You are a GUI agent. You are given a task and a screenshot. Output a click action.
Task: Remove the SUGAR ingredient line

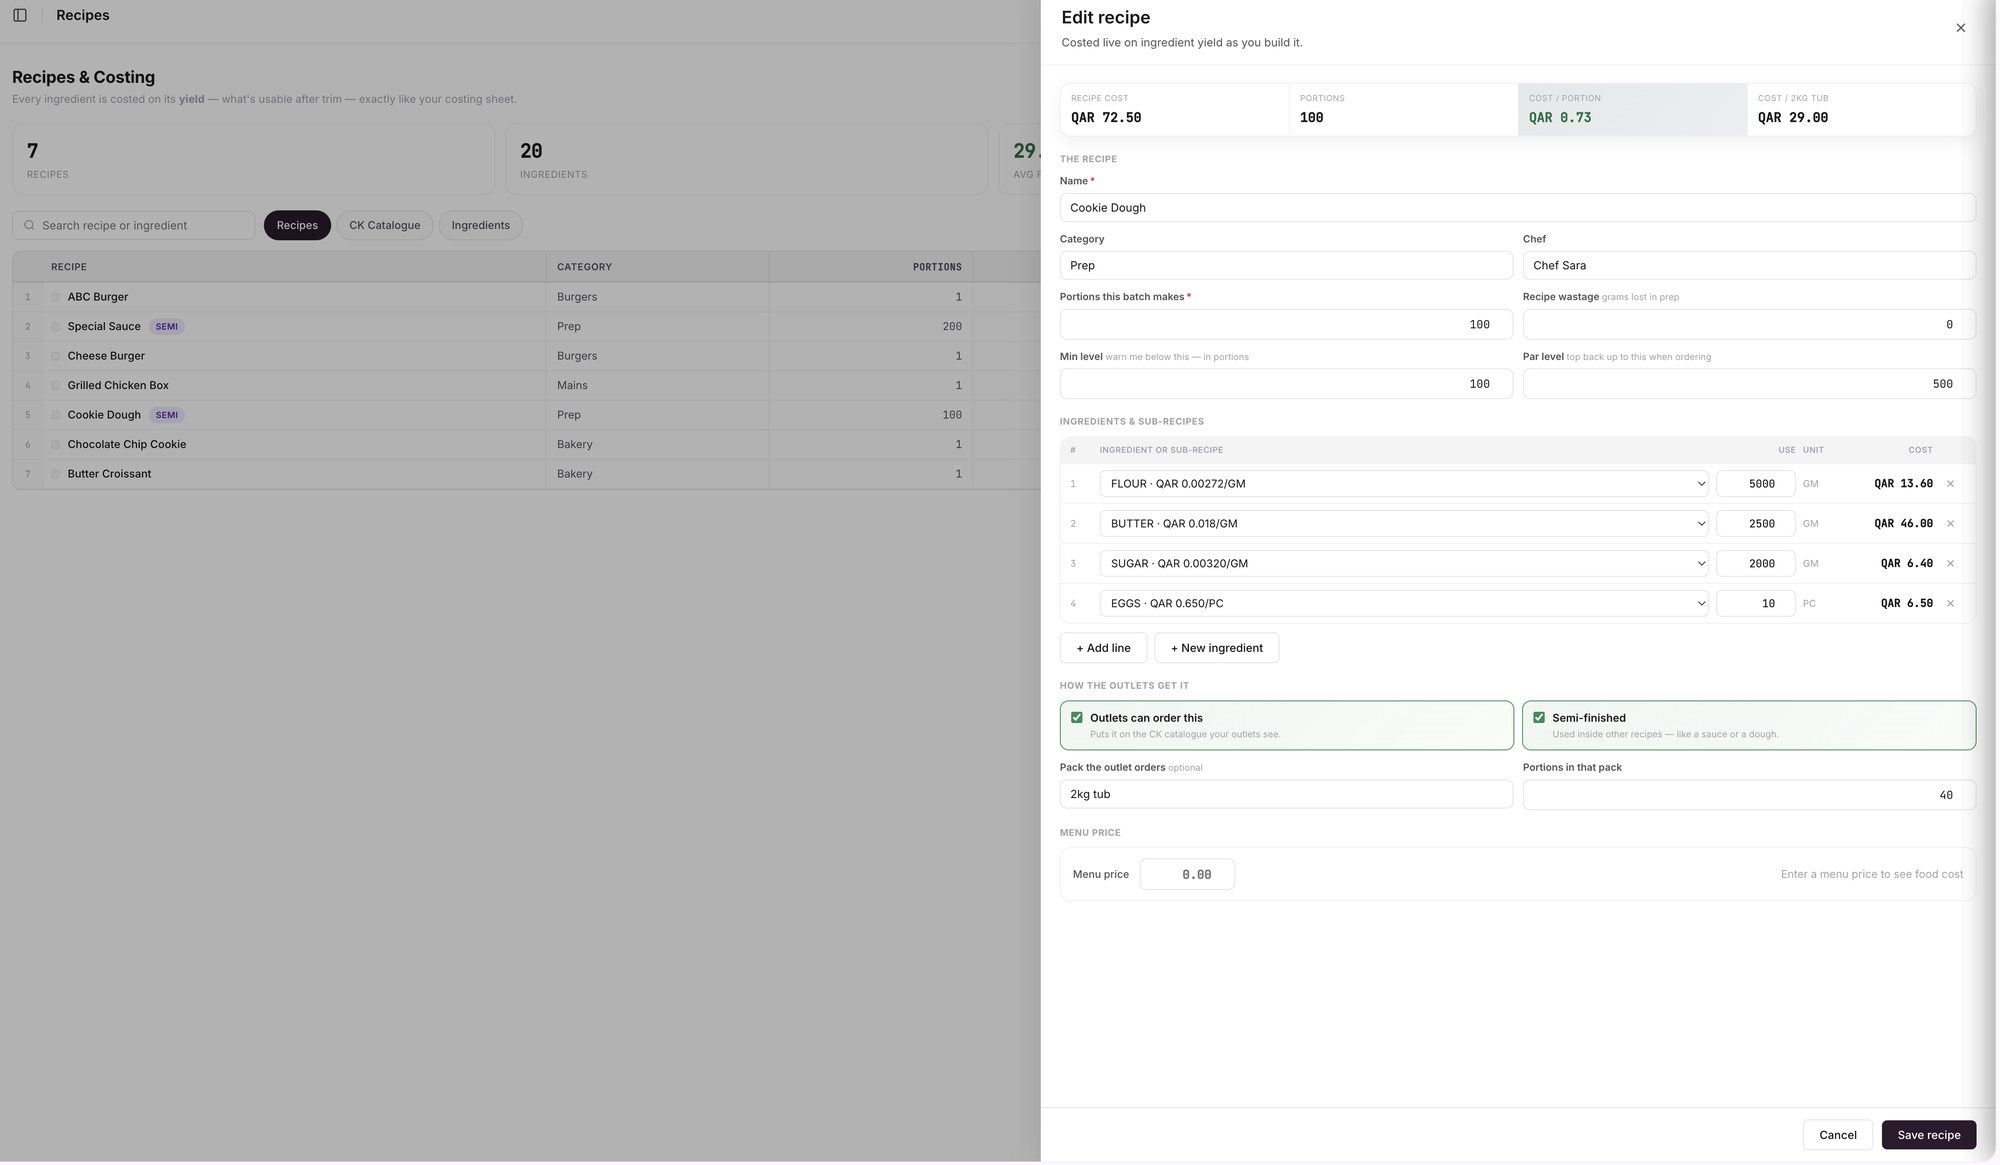pyautogui.click(x=1950, y=564)
